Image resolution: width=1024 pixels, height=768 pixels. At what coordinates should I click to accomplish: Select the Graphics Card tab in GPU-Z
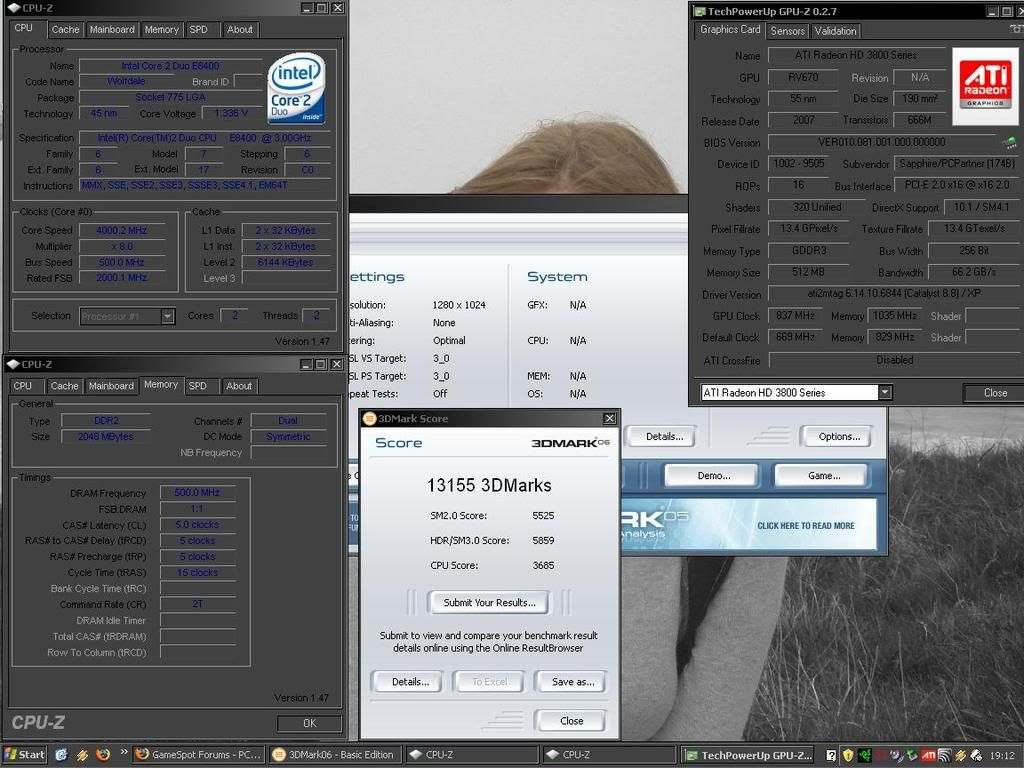click(x=730, y=29)
